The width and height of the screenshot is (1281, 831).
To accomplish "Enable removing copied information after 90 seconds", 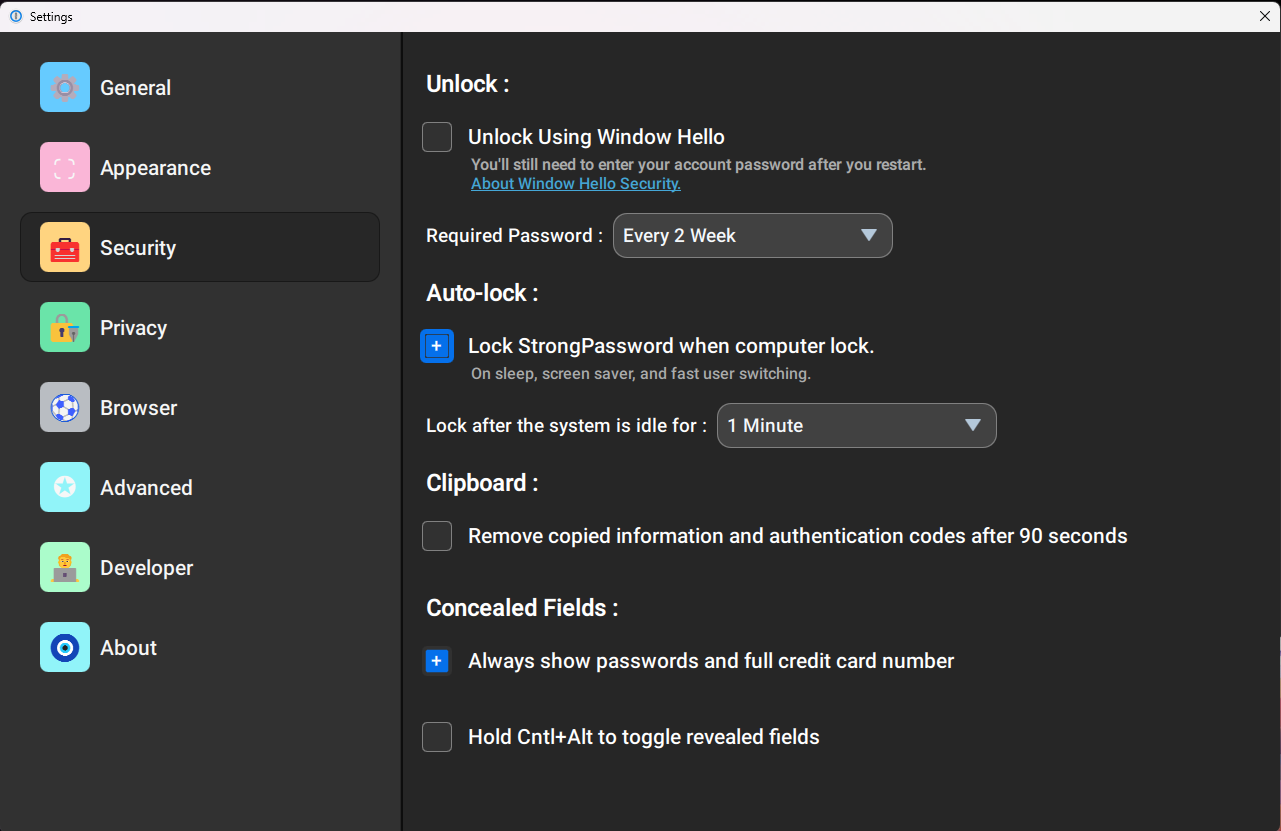I will pyautogui.click(x=437, y=536).
